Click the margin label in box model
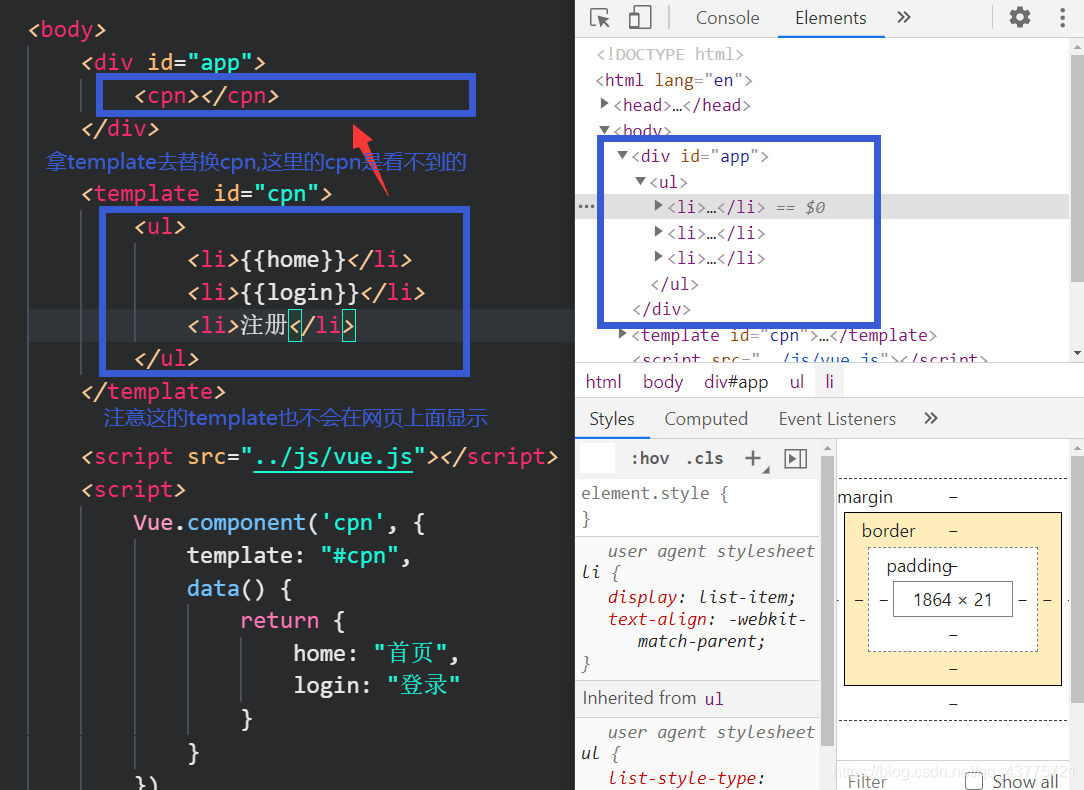Viewport: 1084px width, 790px height. tap(866, 497)
